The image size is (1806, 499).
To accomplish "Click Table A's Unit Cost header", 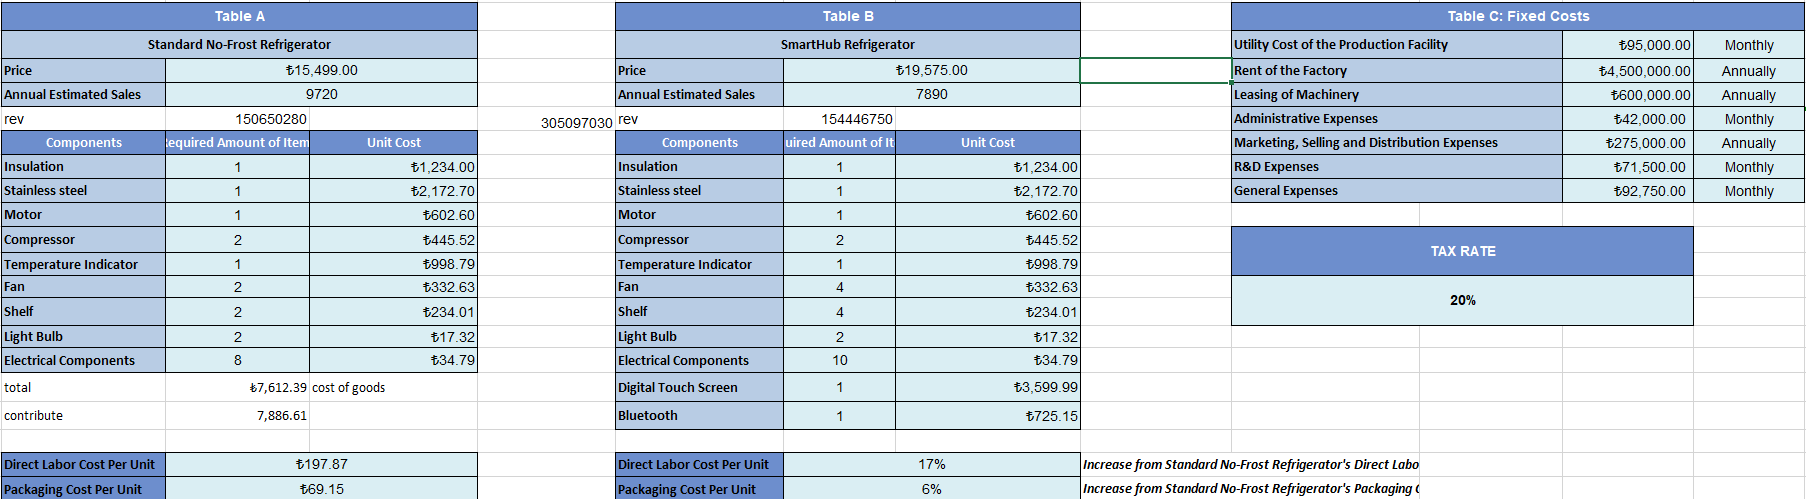I will [393, 143].
